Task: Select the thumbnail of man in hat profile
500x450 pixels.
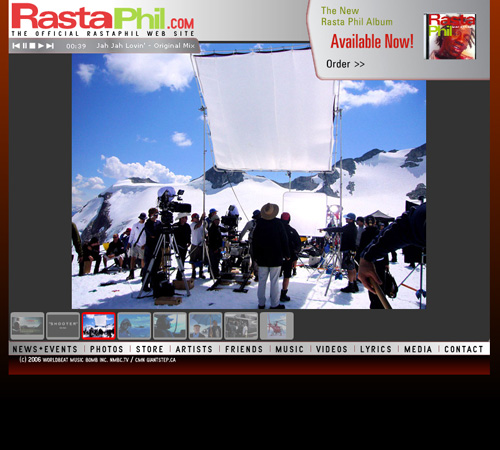Action: coord(170,326)
